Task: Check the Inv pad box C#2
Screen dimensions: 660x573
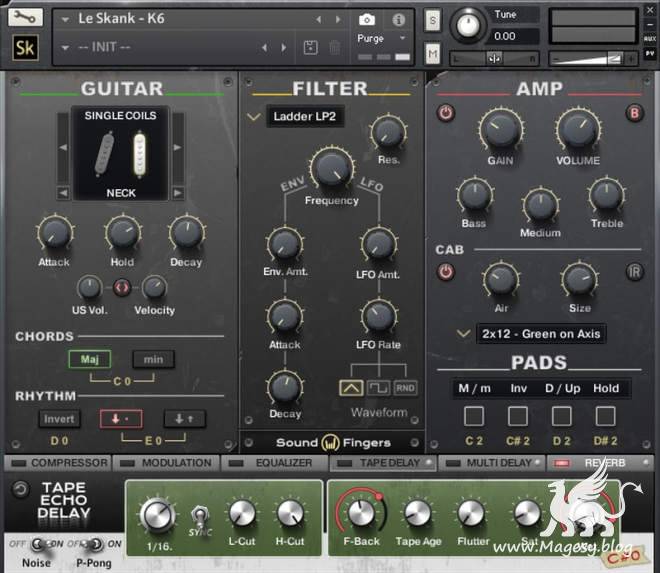Action: pyautogui.click(x=518, y=416)
